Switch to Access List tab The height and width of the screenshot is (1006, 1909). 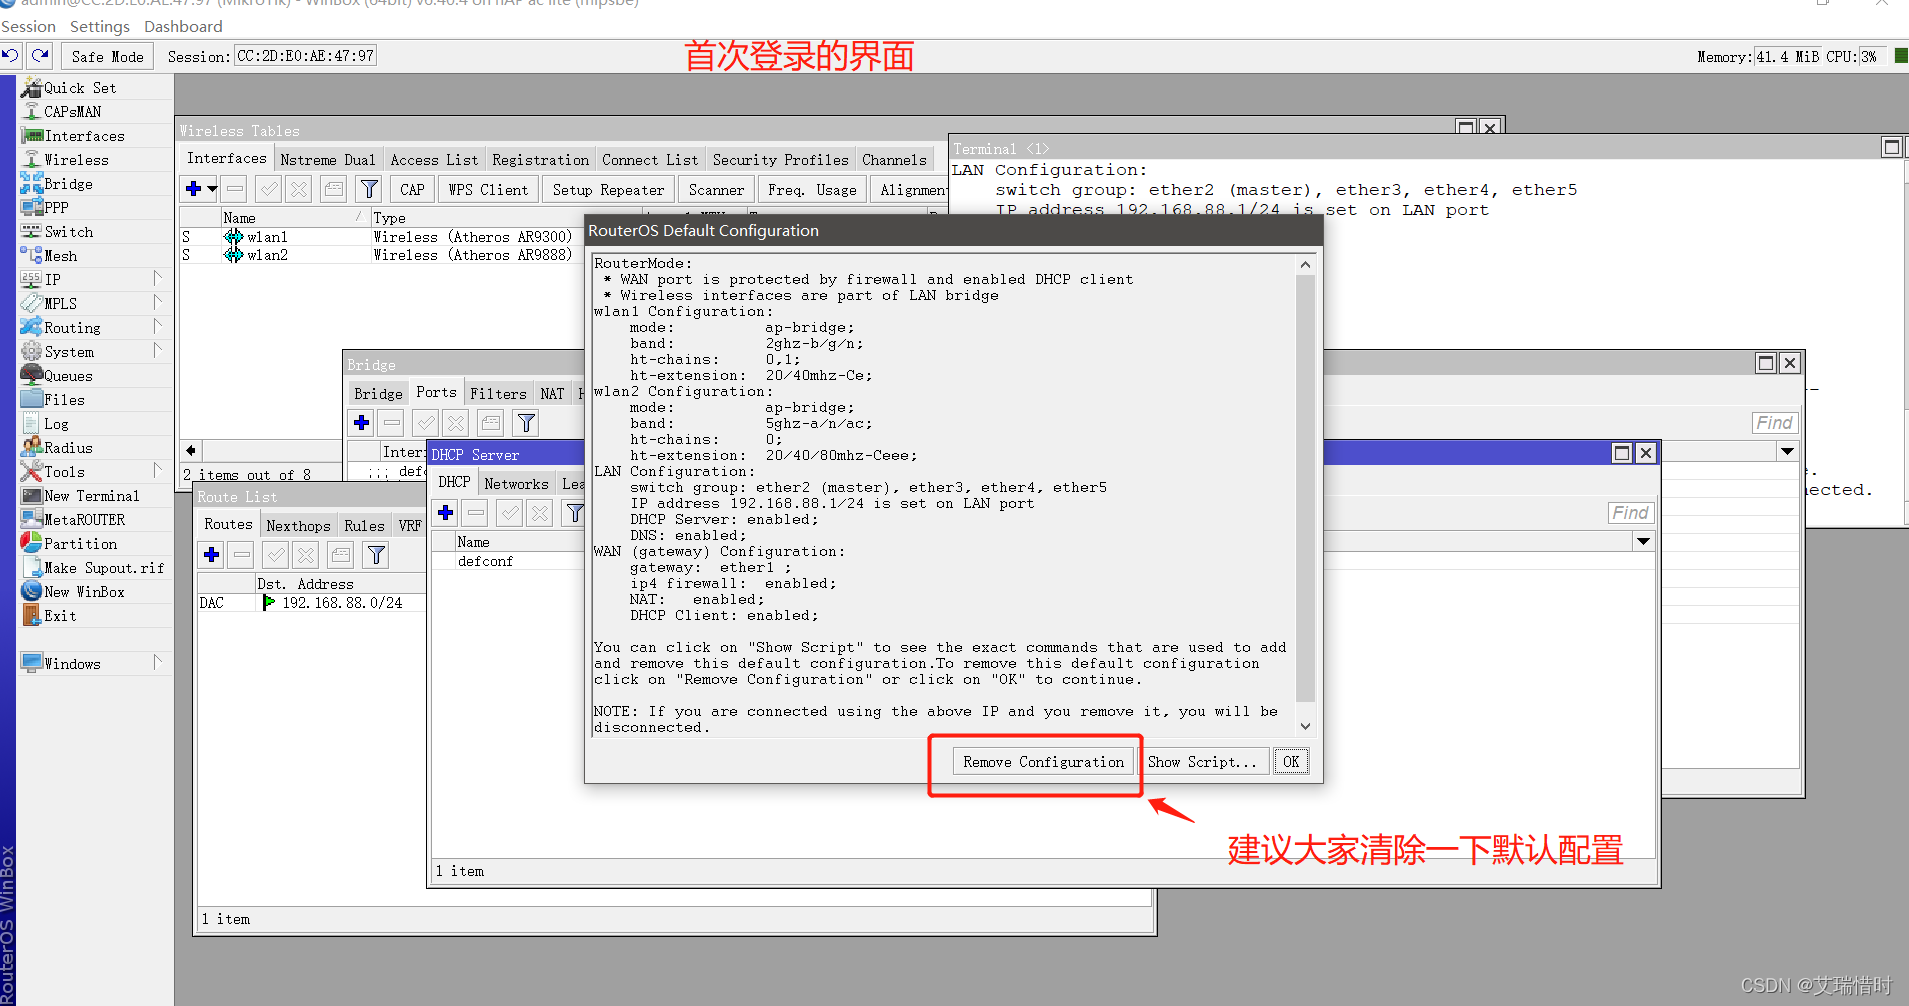point(434,160)
